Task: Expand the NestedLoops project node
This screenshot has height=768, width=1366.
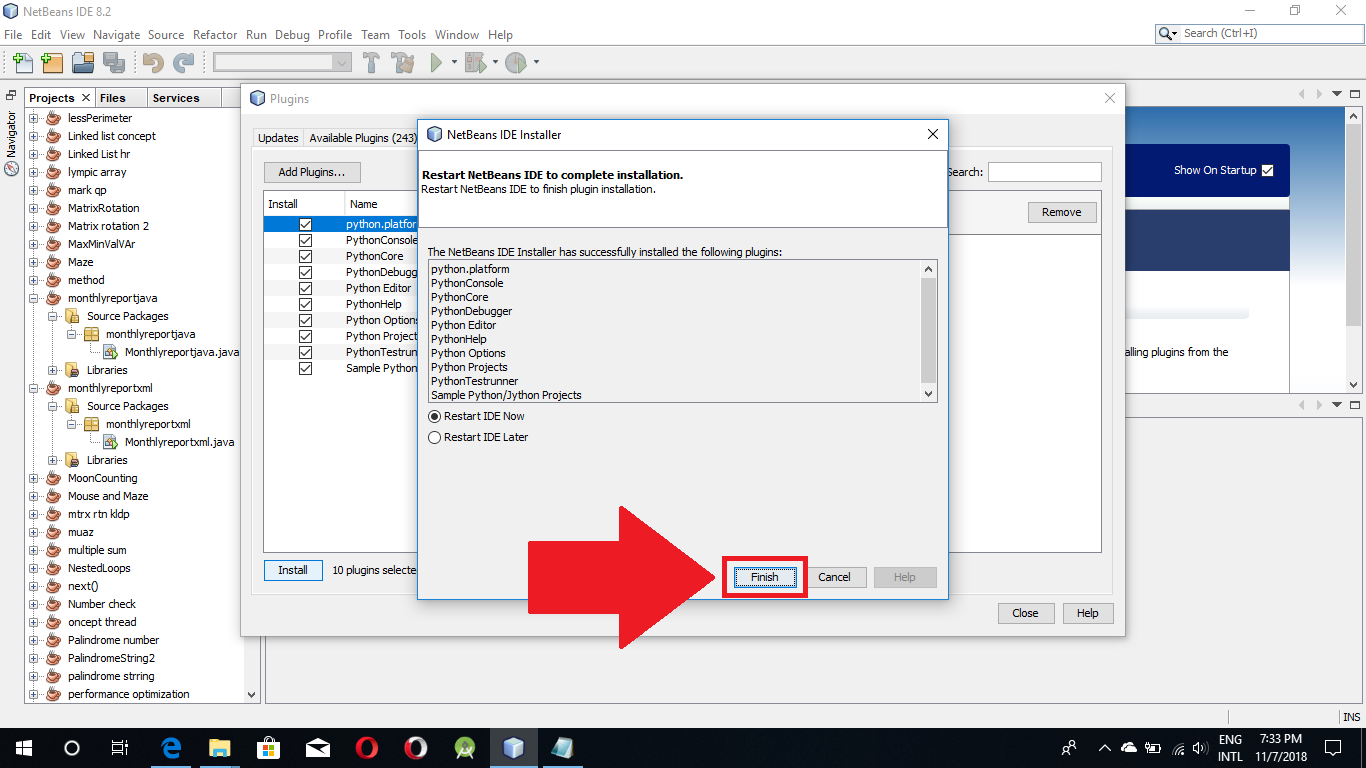Action: [33, 568]
